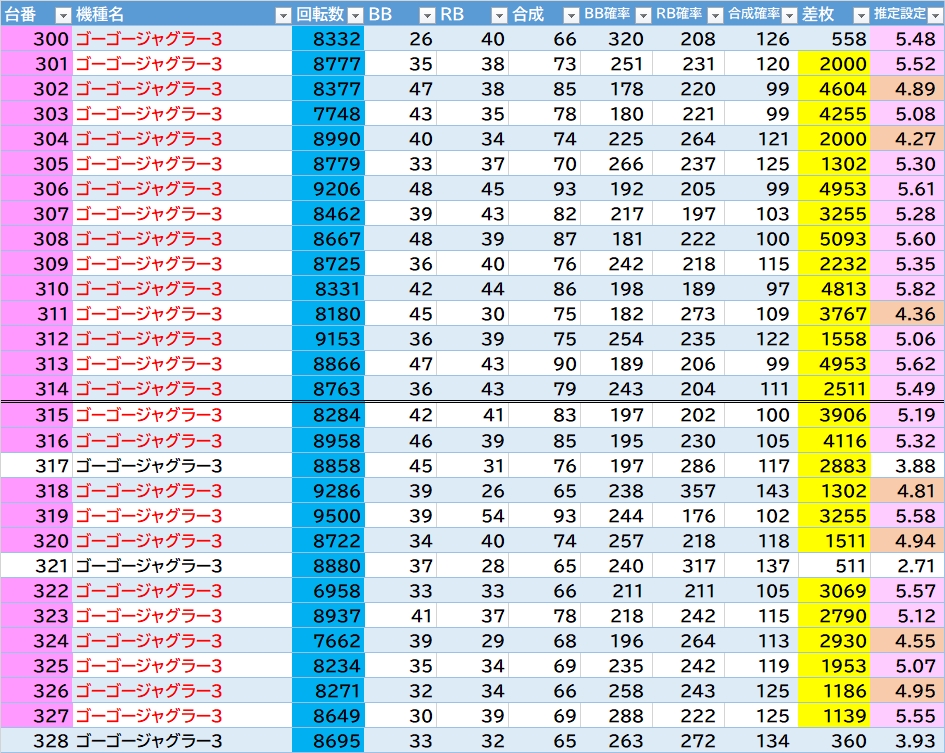Select the RB確率 cell 286
945x753 pixels.
point(688,465)
